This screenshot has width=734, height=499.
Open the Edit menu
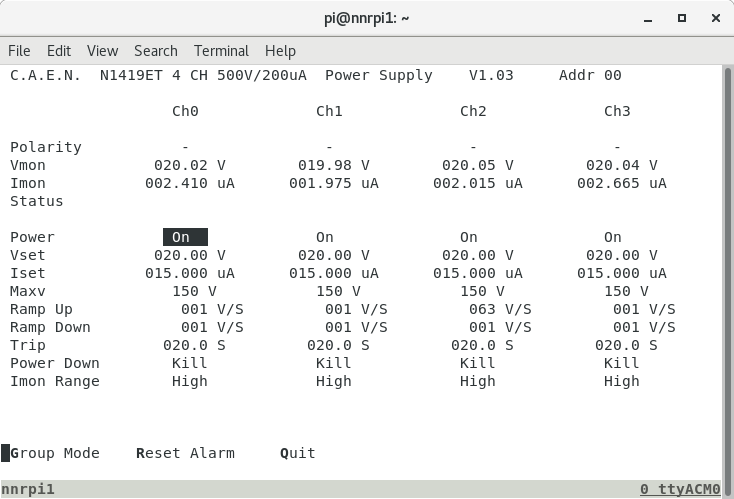[x=59, y=51]
